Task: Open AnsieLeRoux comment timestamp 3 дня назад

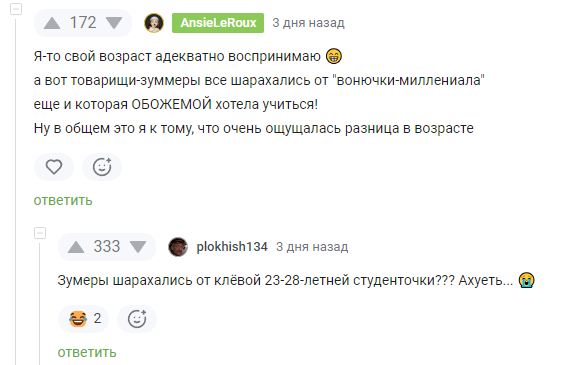Action: point(309,23)
